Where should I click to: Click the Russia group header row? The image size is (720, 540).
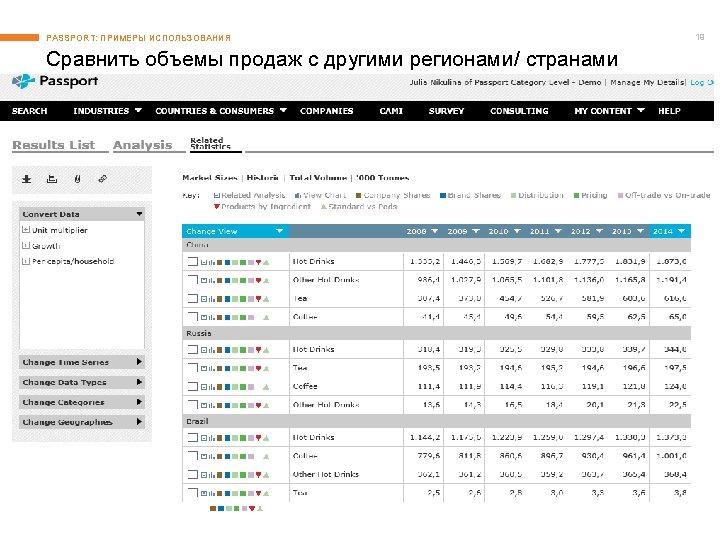[x=436, y=333]
